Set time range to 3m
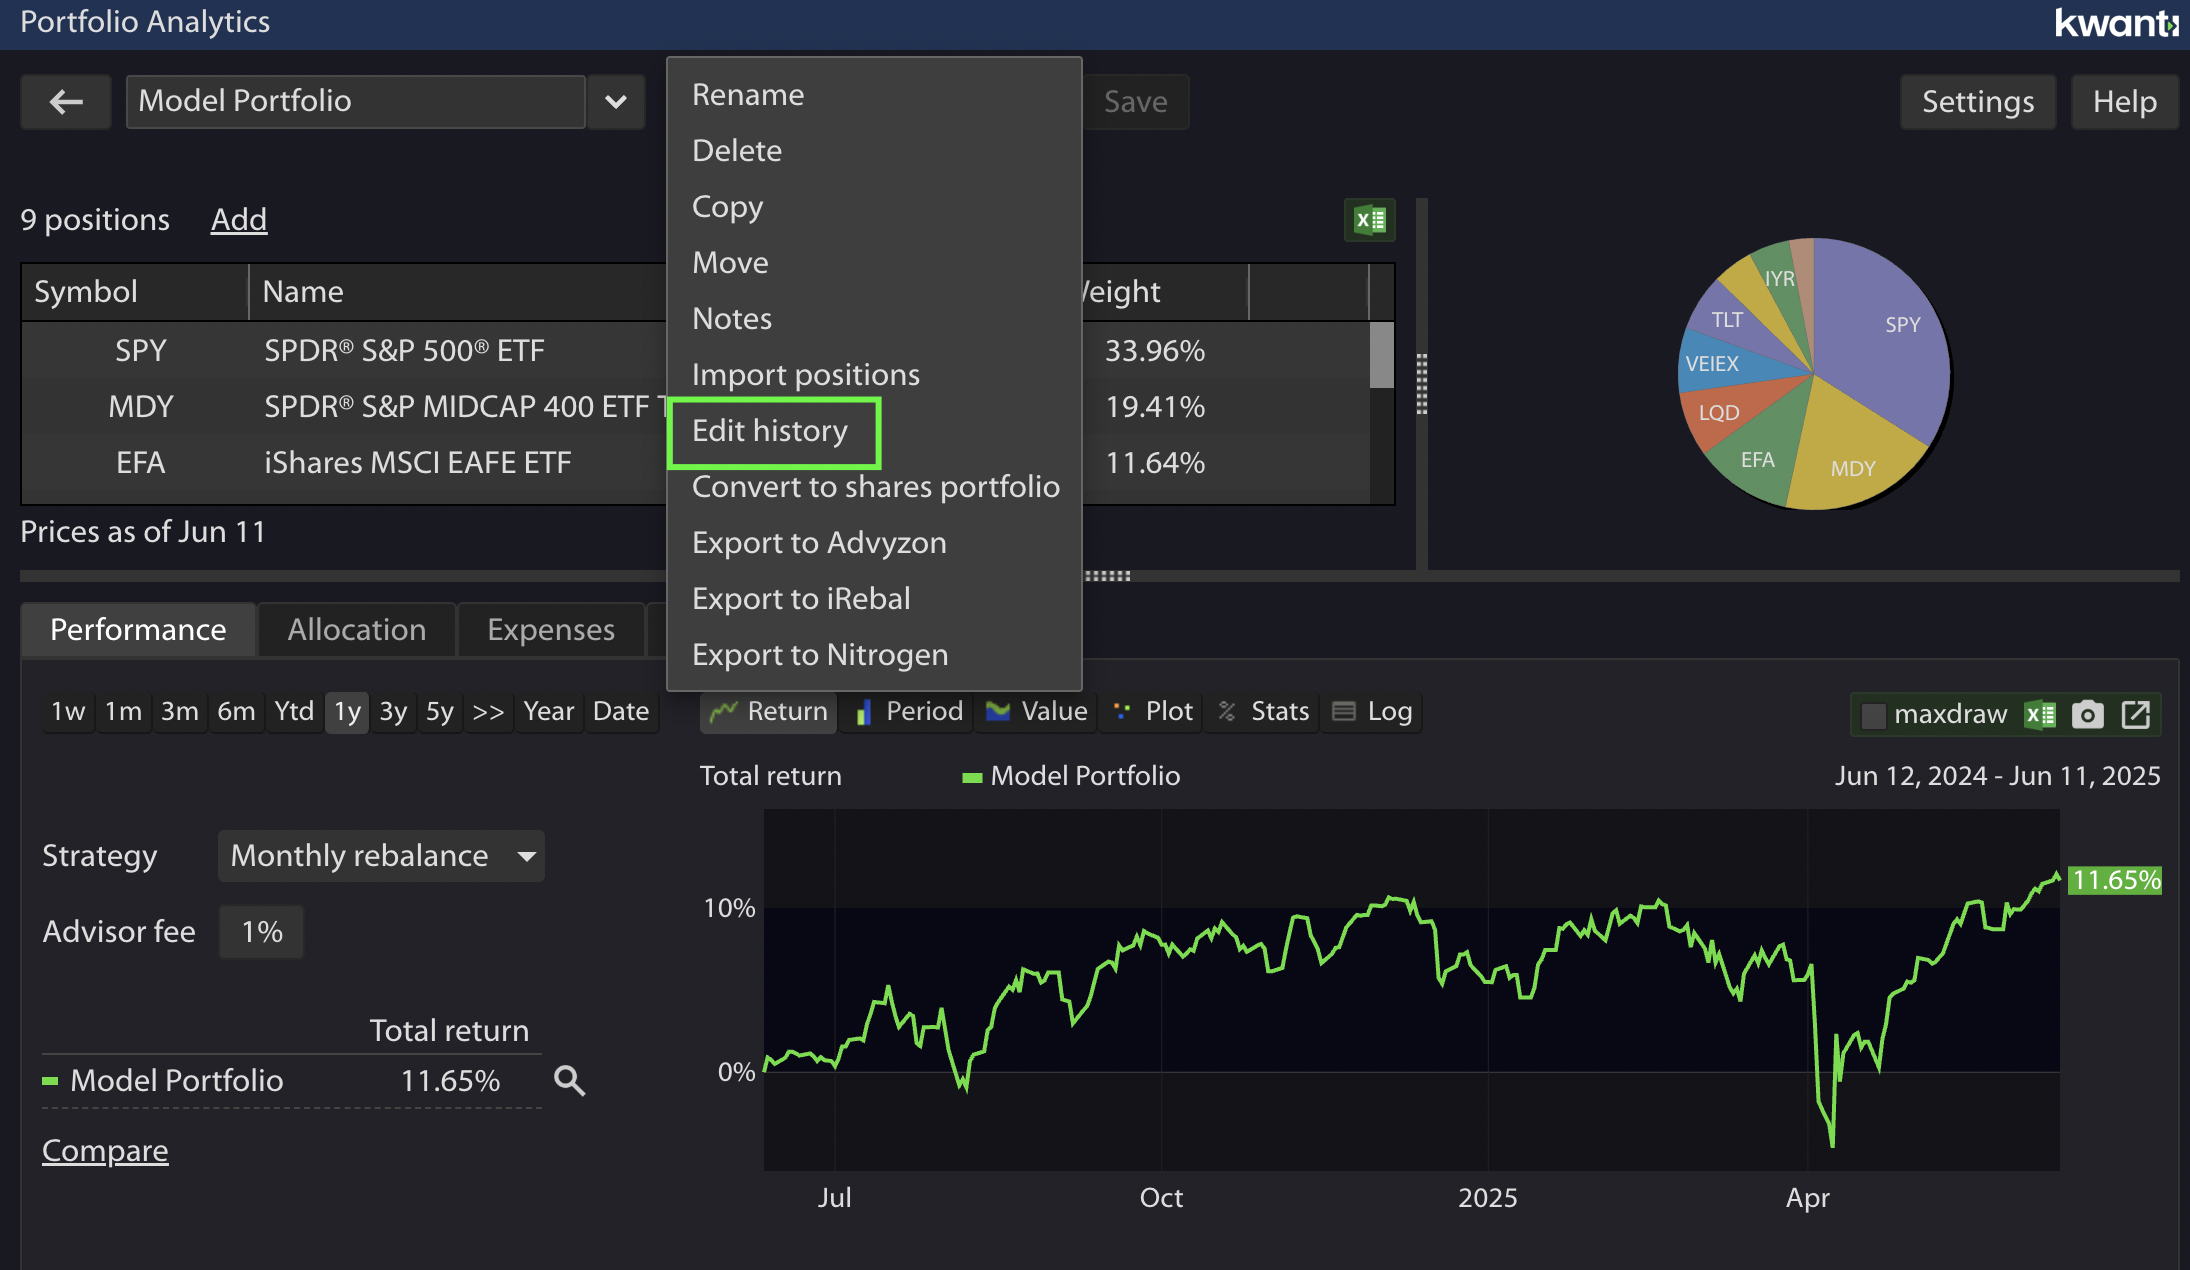 [180, 711]
